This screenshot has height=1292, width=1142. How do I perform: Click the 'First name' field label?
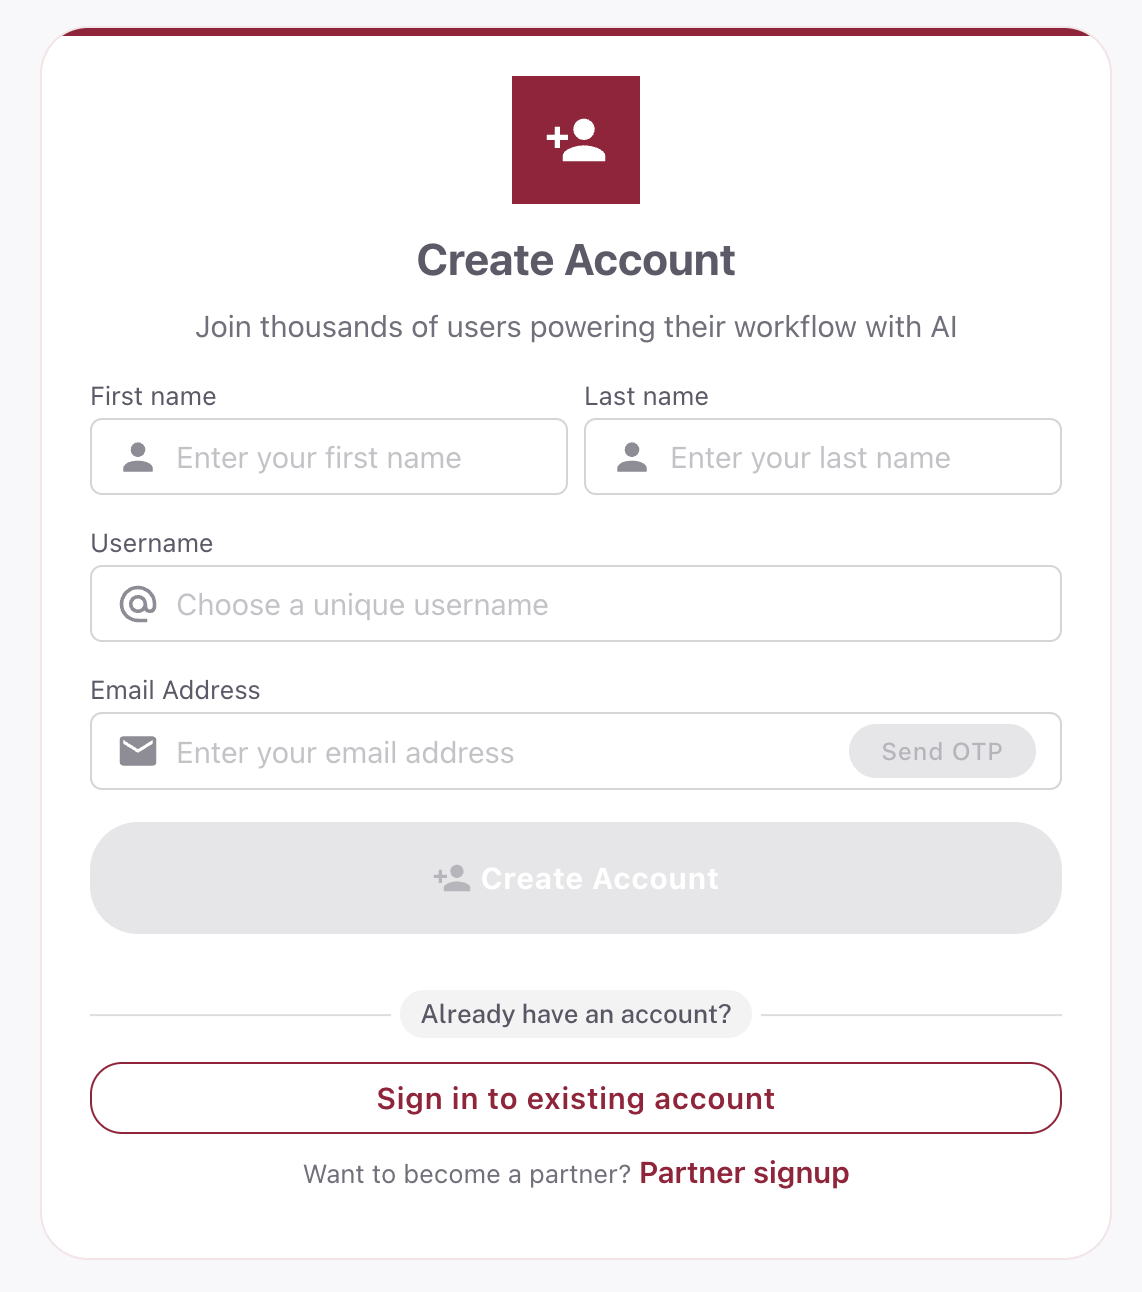(153, 396)
